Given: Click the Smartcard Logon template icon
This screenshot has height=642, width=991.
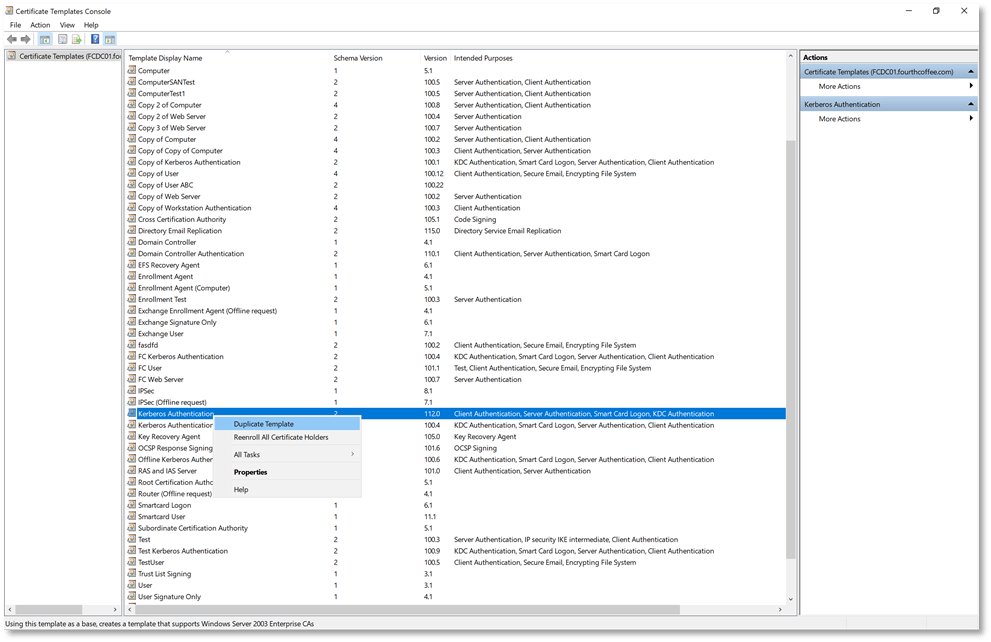Looking at the screenshot, I should pos(131,505).
